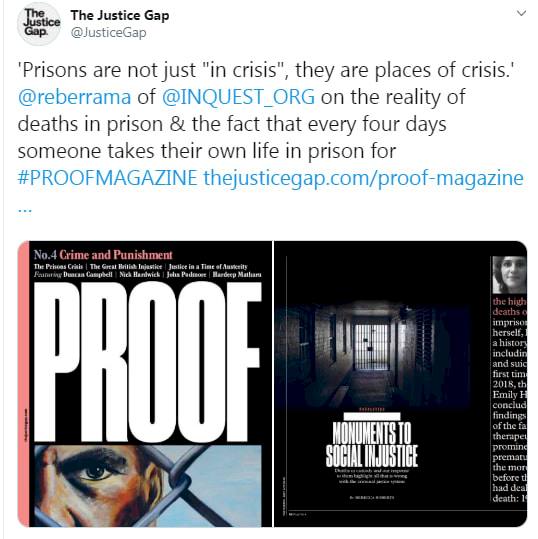Image resolution: width=538 pixels, height=539 pixels.
Task: Click the author portrait photo thumbnail
Action: coord(509,275)
